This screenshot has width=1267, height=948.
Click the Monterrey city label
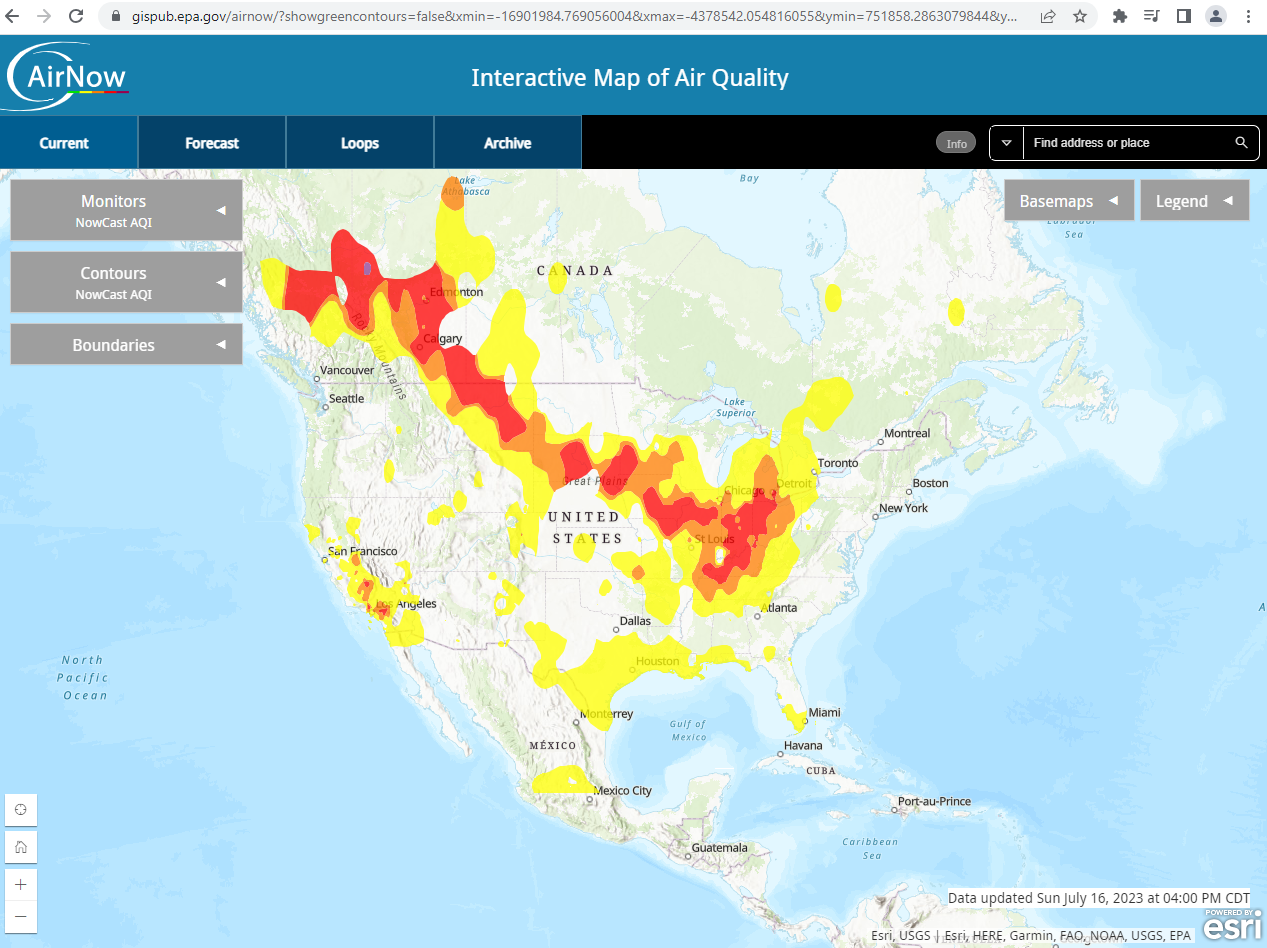(x=607, y=714)
